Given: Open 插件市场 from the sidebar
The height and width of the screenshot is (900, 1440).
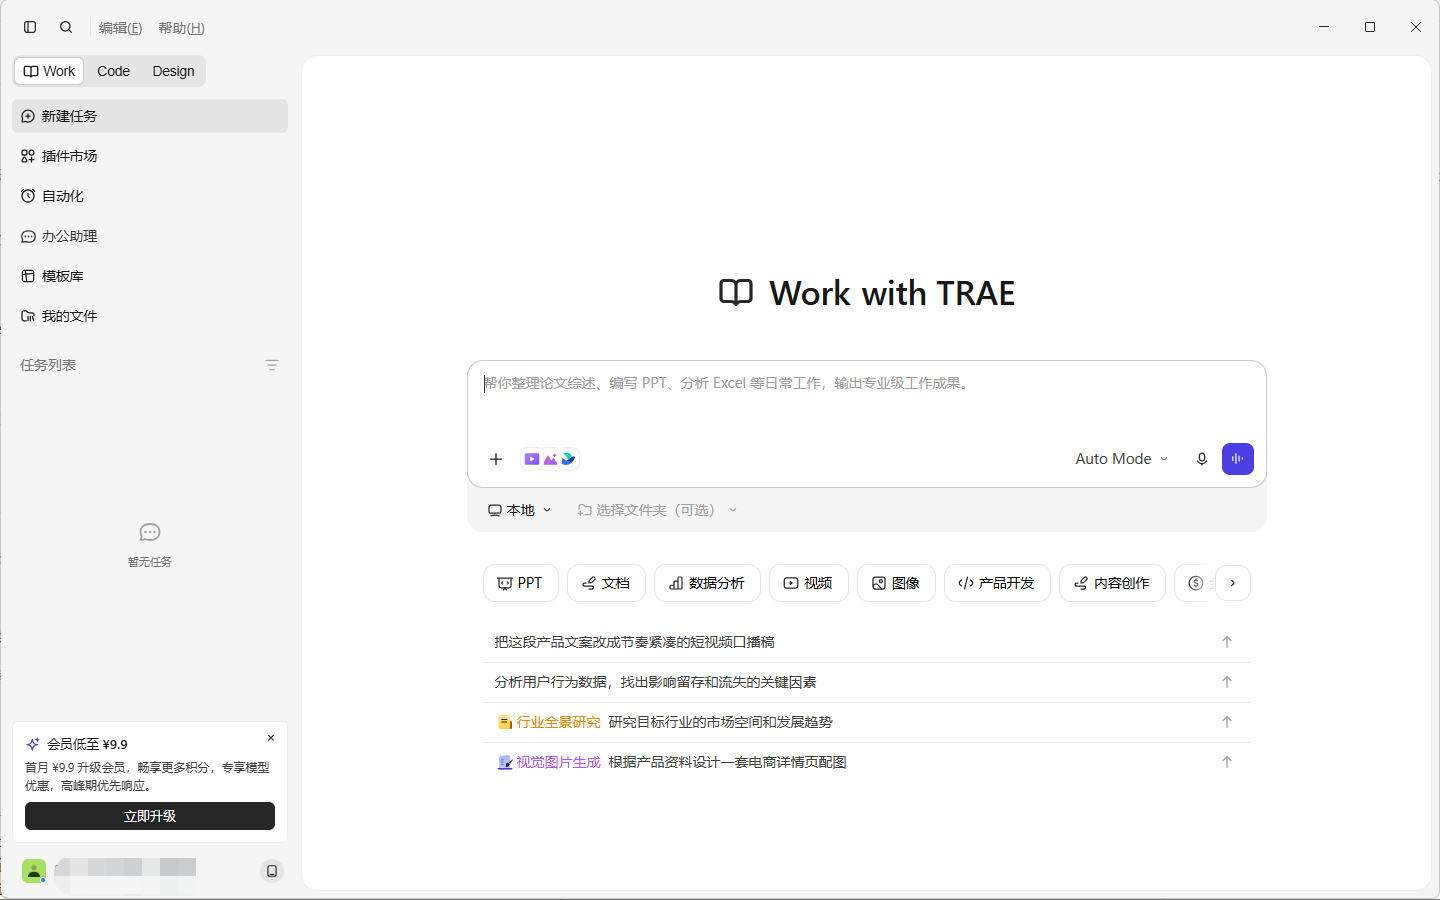Looking at the screenshot, I should tap(150, 156).
